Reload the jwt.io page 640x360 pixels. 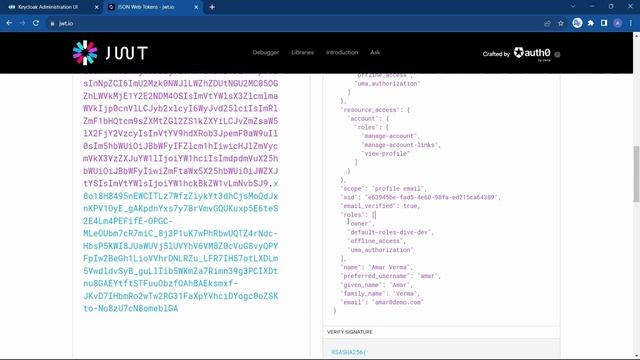coord(36,23)
